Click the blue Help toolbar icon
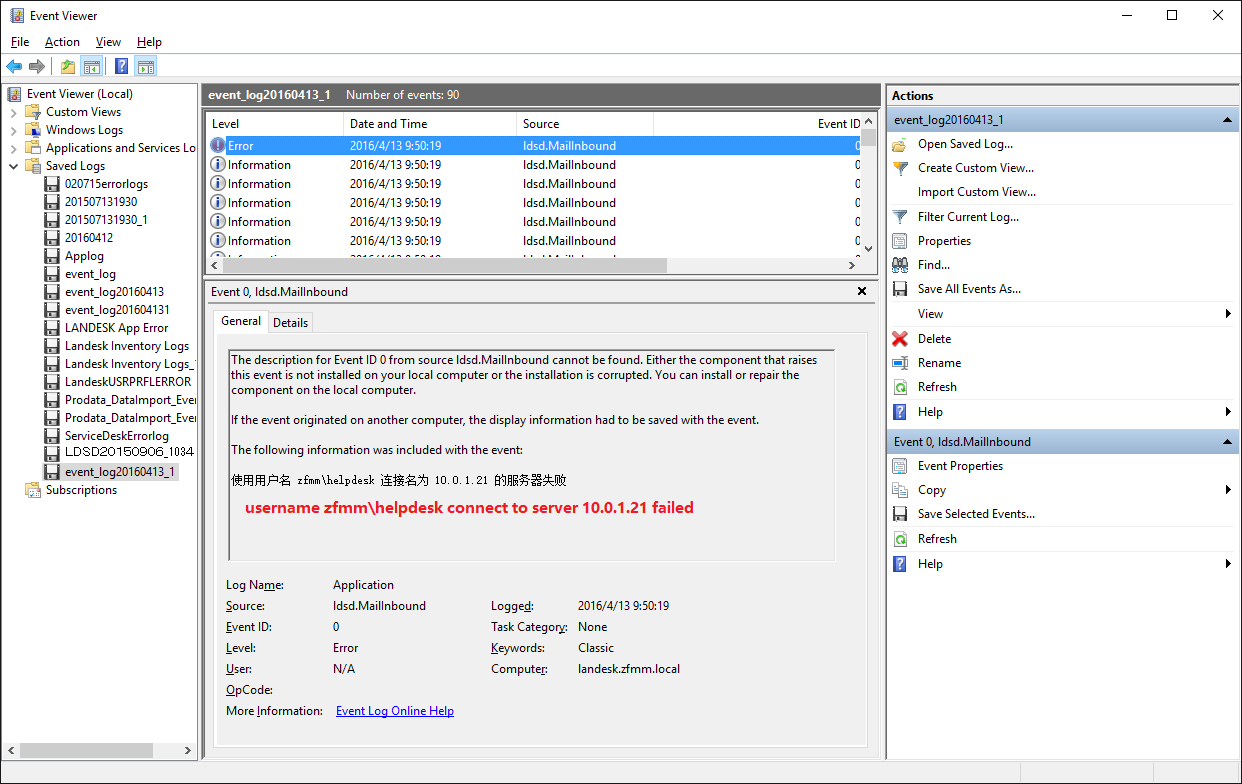This screenshot has width=1242, height=784. (121, 67)
